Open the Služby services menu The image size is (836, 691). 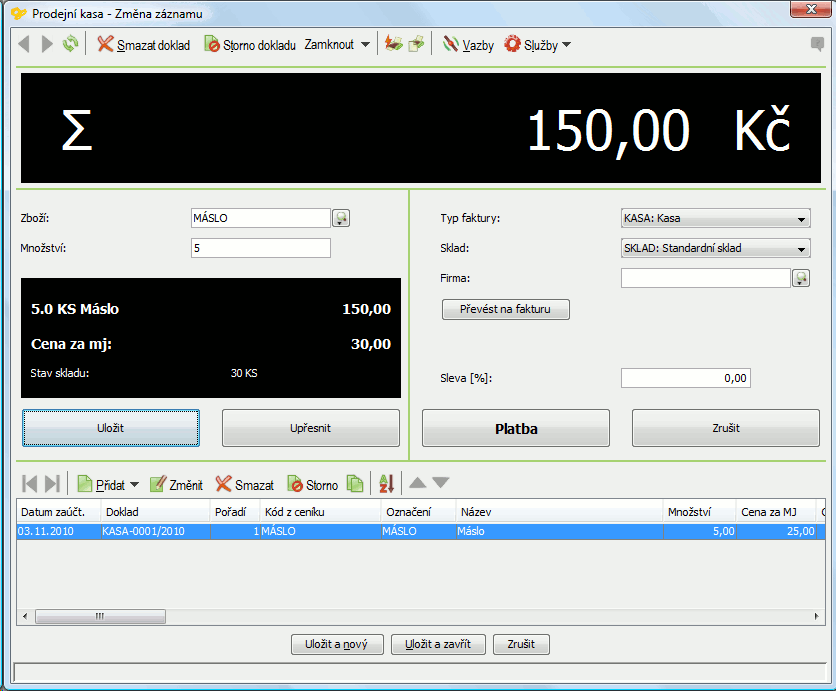click(537, 45)
